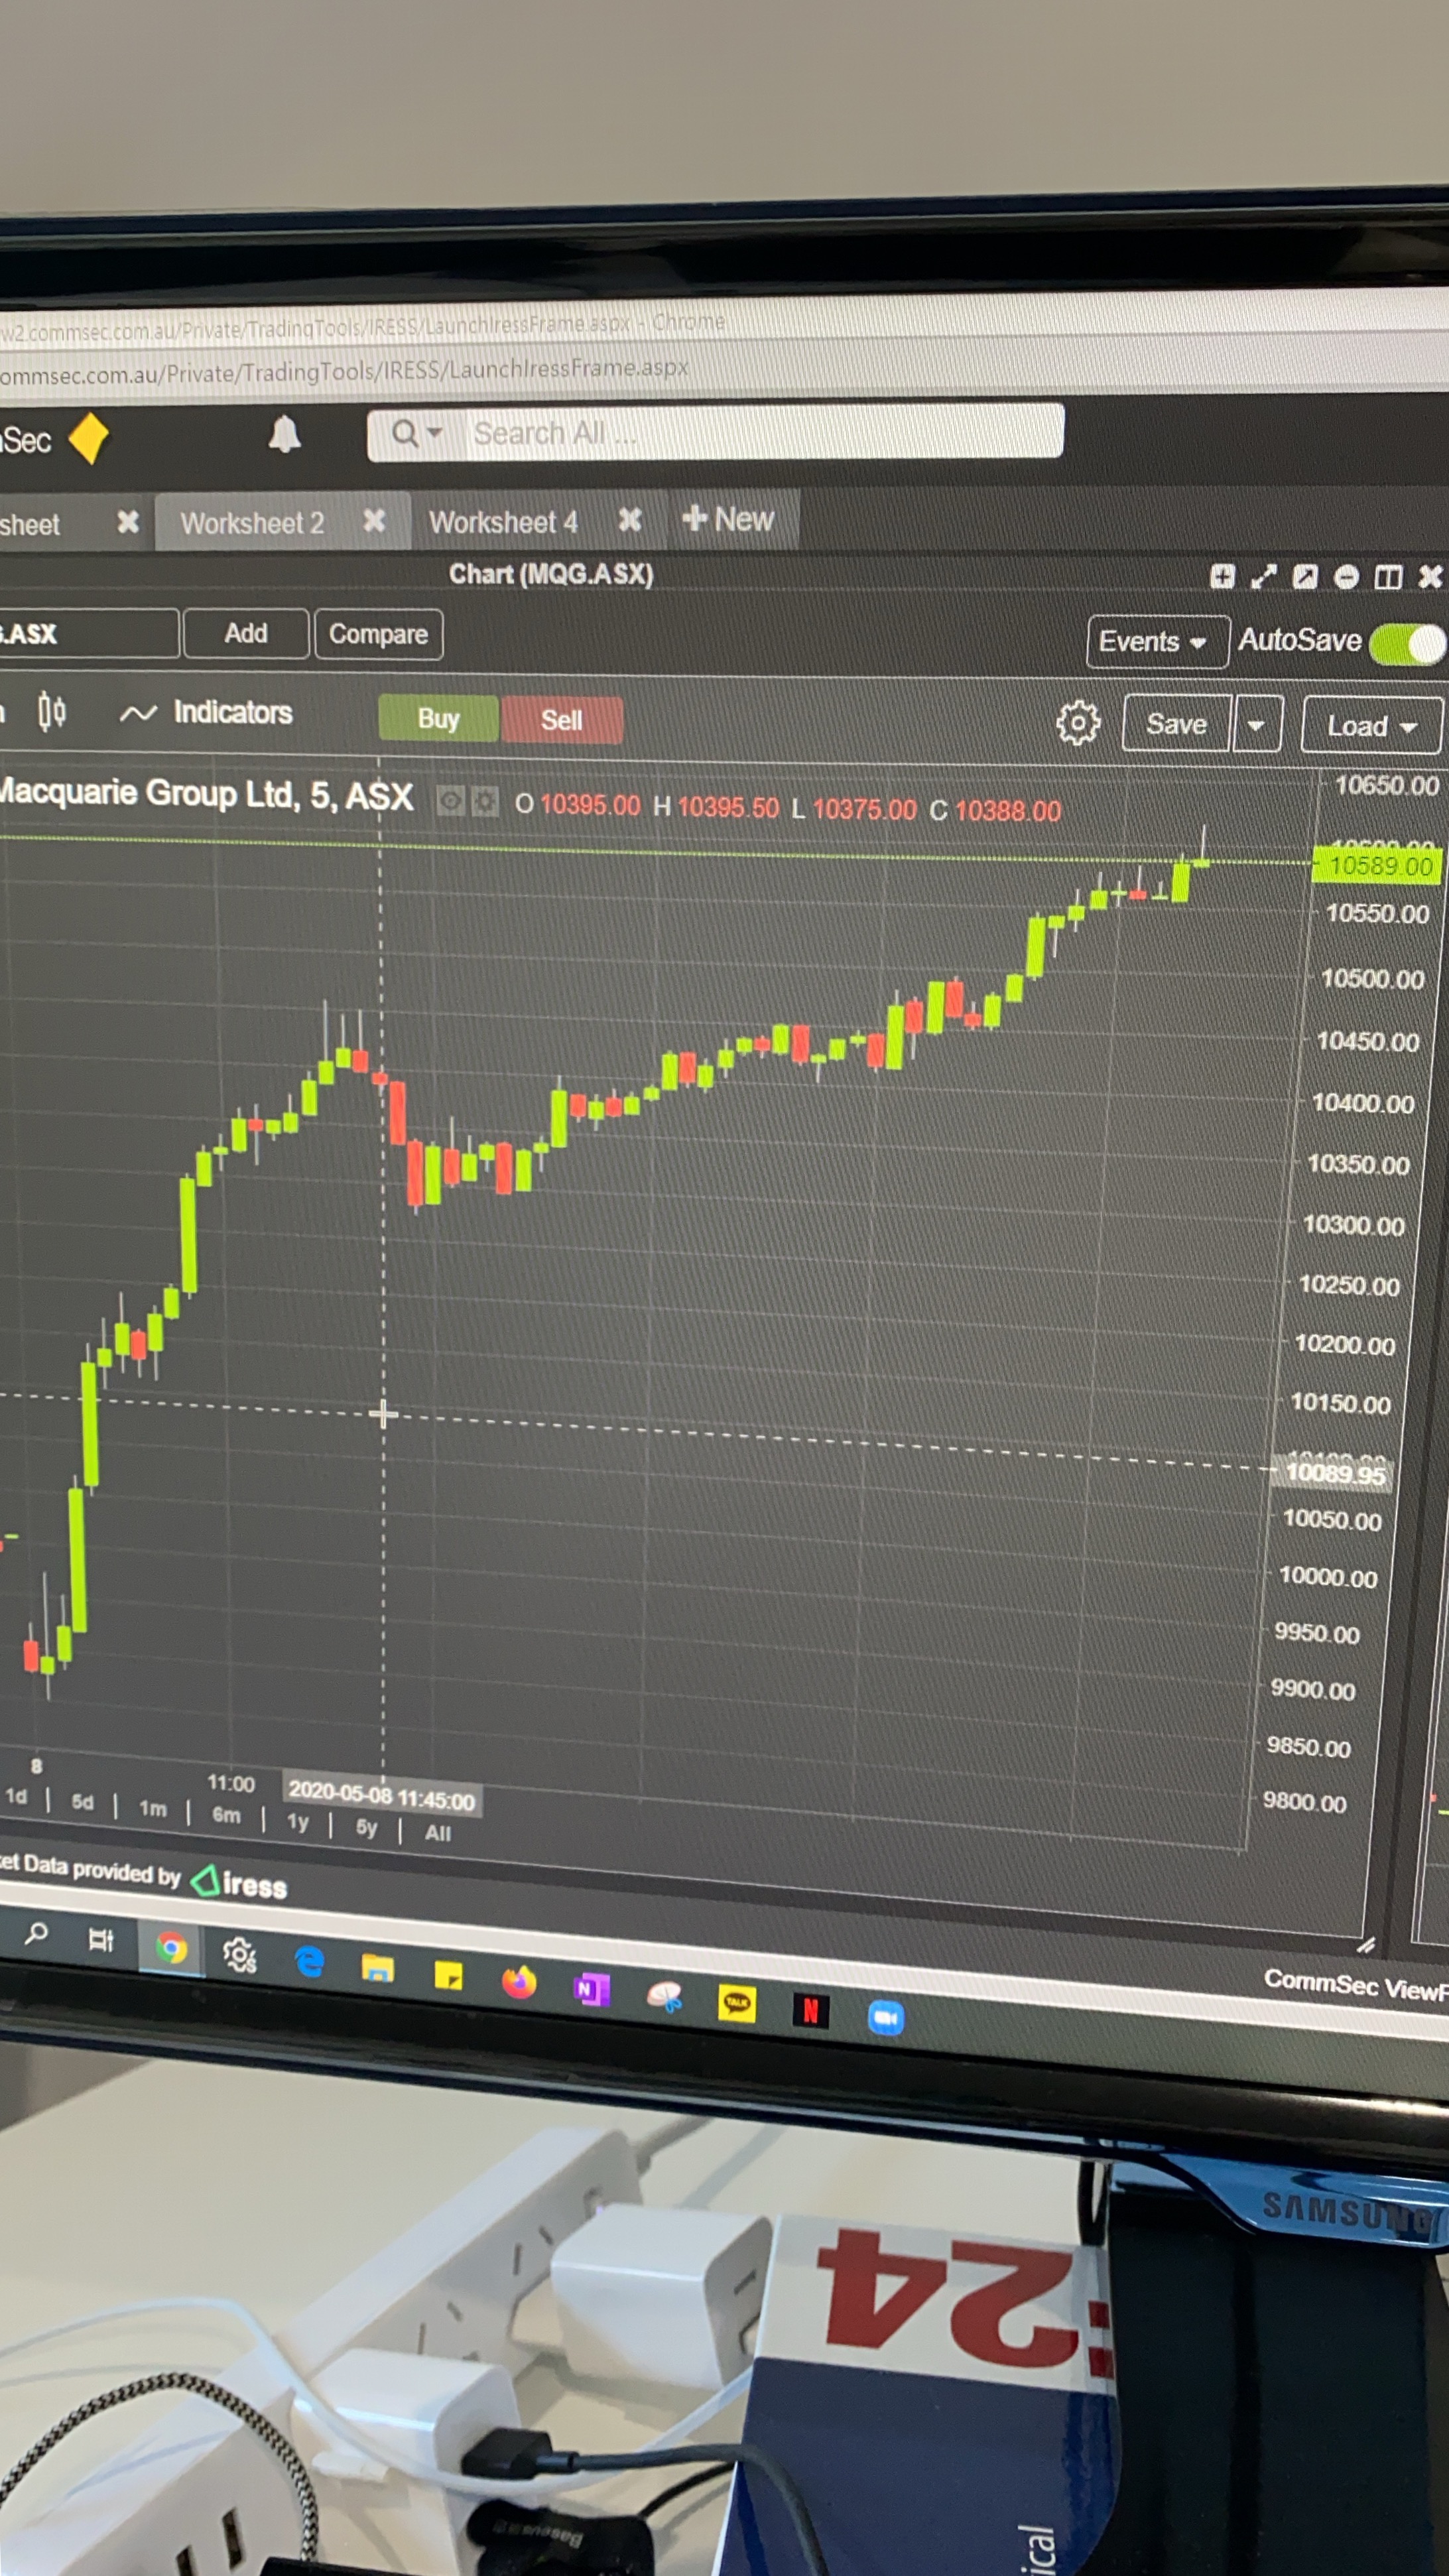Toggle the AutoSave switch
The width and height of the screenshot is (1449, 2576).
point(1407,643)
